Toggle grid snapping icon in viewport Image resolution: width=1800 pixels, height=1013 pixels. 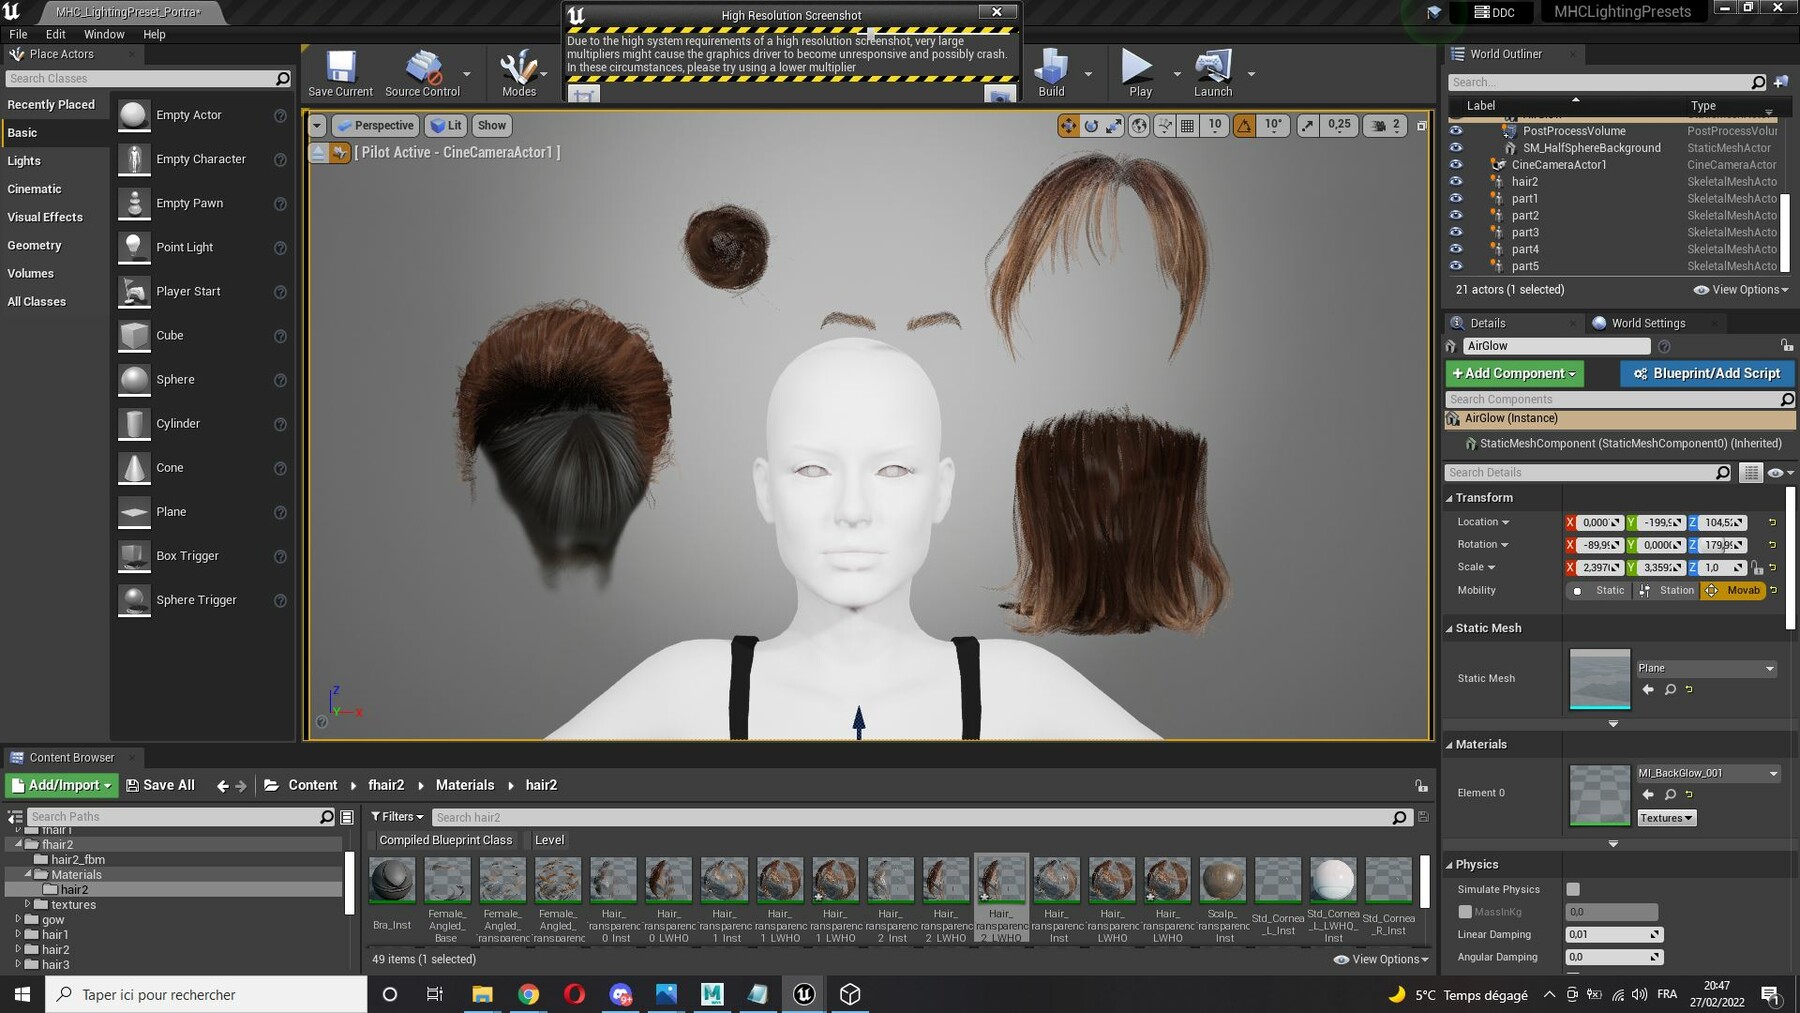tap(1187, 125)
